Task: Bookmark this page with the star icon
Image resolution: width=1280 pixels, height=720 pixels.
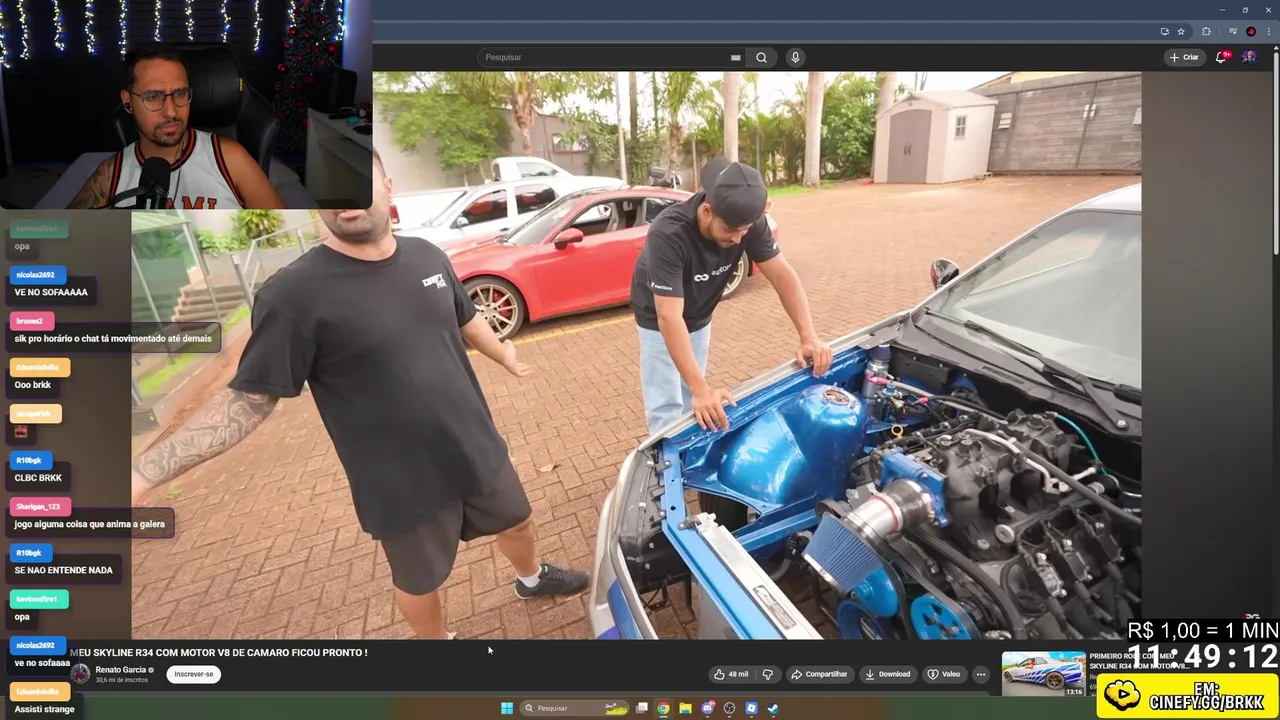Action: tap(1181, 31)
